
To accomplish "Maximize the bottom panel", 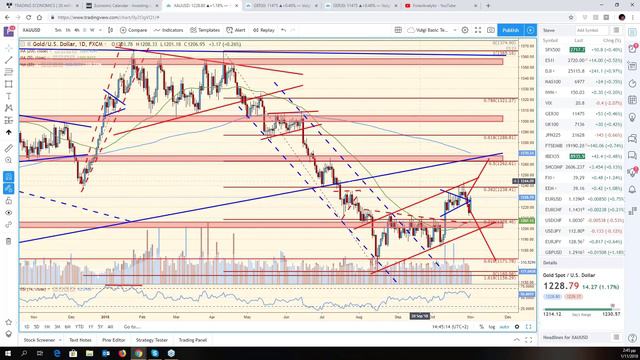I will pyautogui.click(x=529, y=340).
